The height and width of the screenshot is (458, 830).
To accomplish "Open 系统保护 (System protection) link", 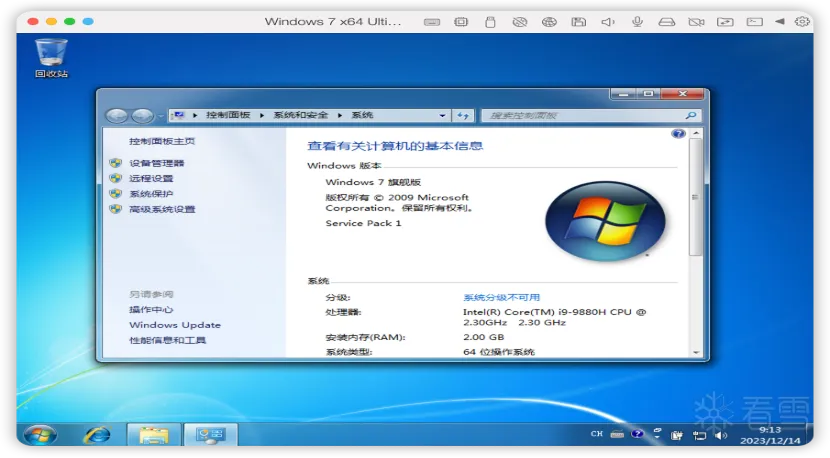I will tap(151, 194).
